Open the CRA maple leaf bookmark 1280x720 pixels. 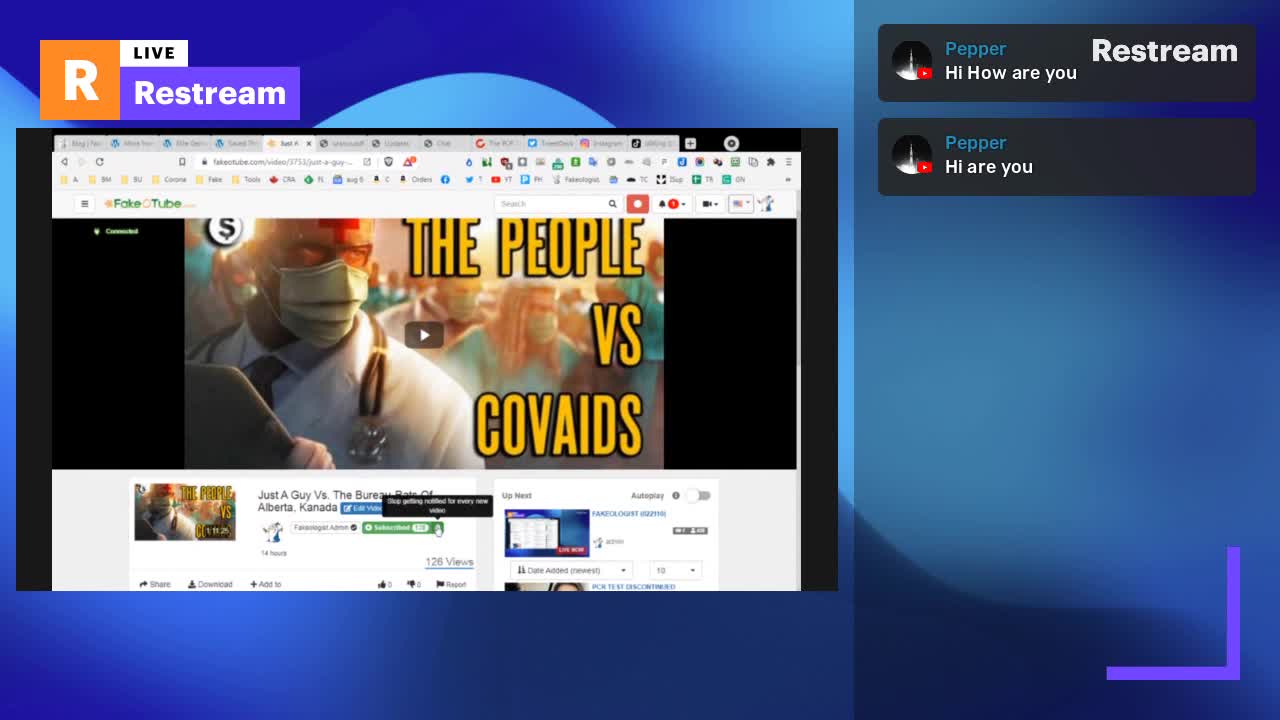(x=283, y=180)
